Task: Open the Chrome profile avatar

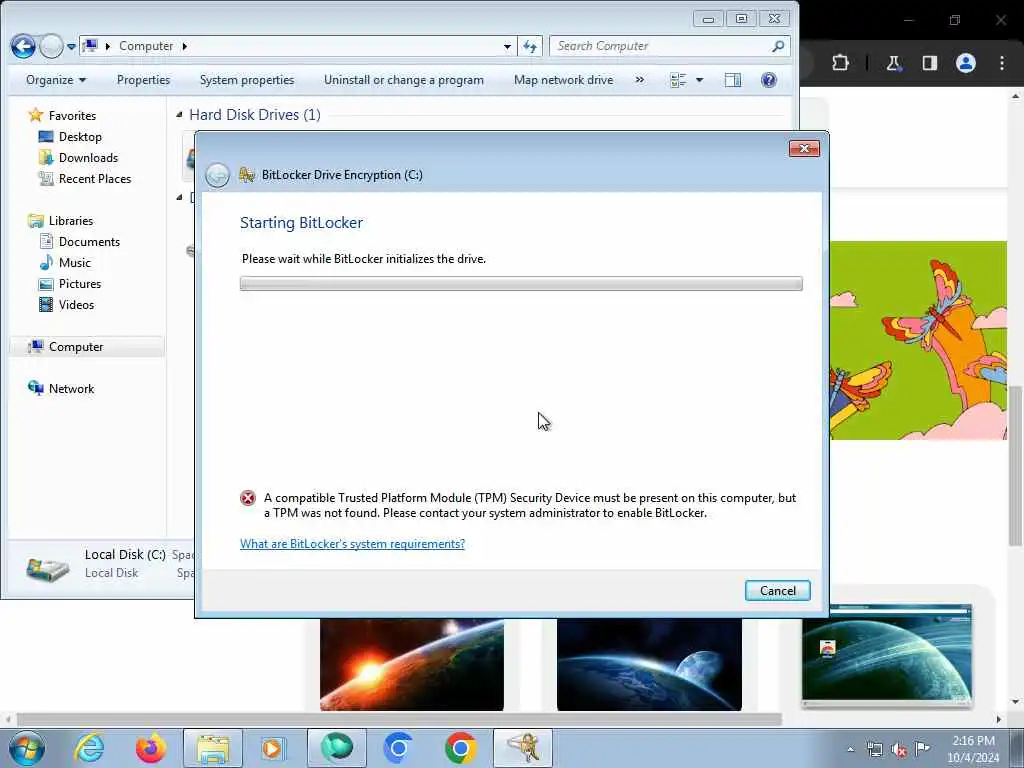Action: tap(966, 63)
